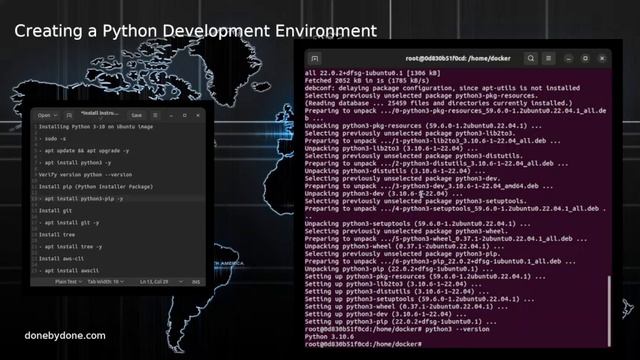Image resolution: width=640 pixels, height=360 pixels.
Task: Click Save in the text editor
Action: pos(136,116)
